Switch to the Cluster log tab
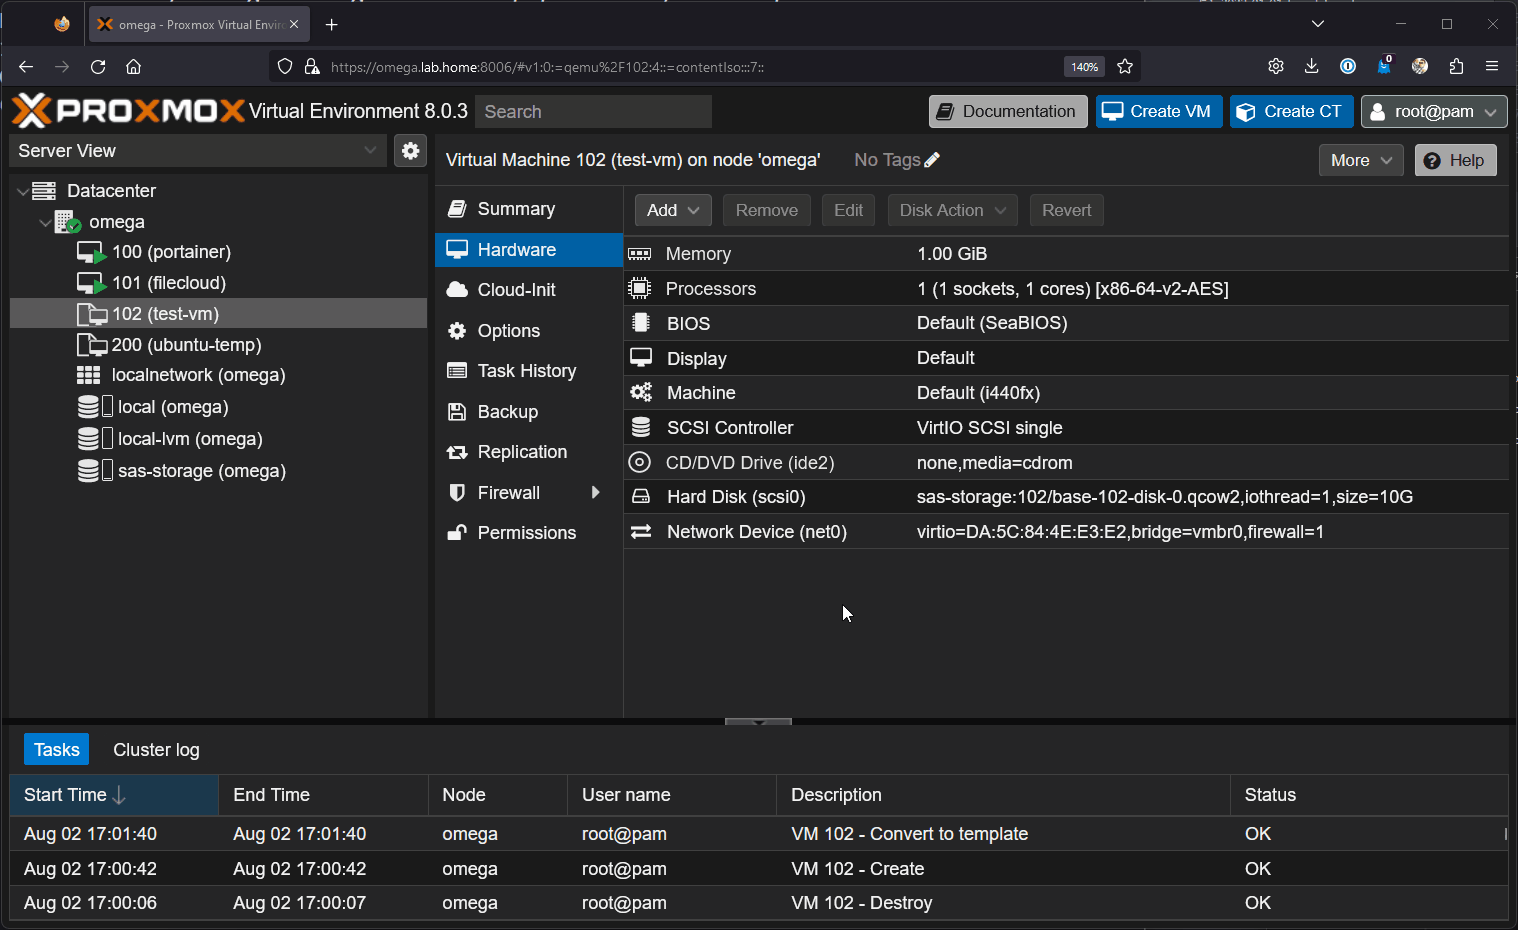The image size is (1518, 930). point(156,750)
